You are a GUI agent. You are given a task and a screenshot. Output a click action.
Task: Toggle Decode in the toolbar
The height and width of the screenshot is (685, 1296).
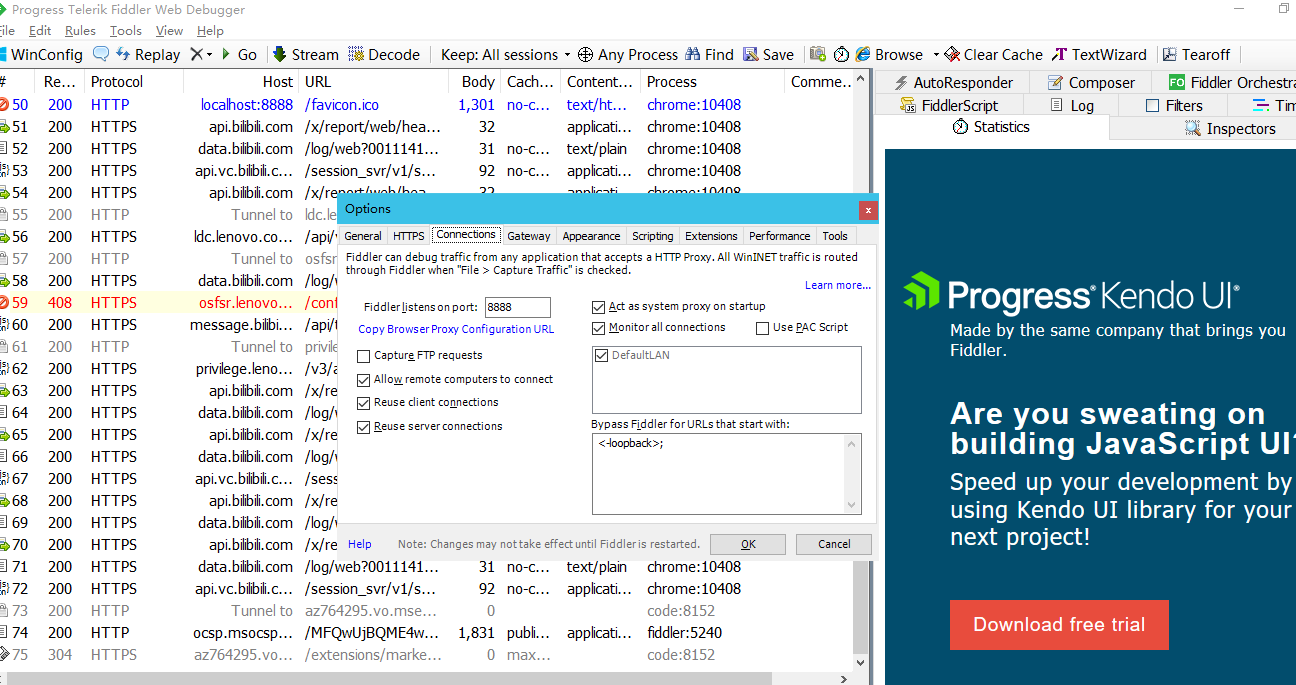pyautogui.click(x=384, y=55)
